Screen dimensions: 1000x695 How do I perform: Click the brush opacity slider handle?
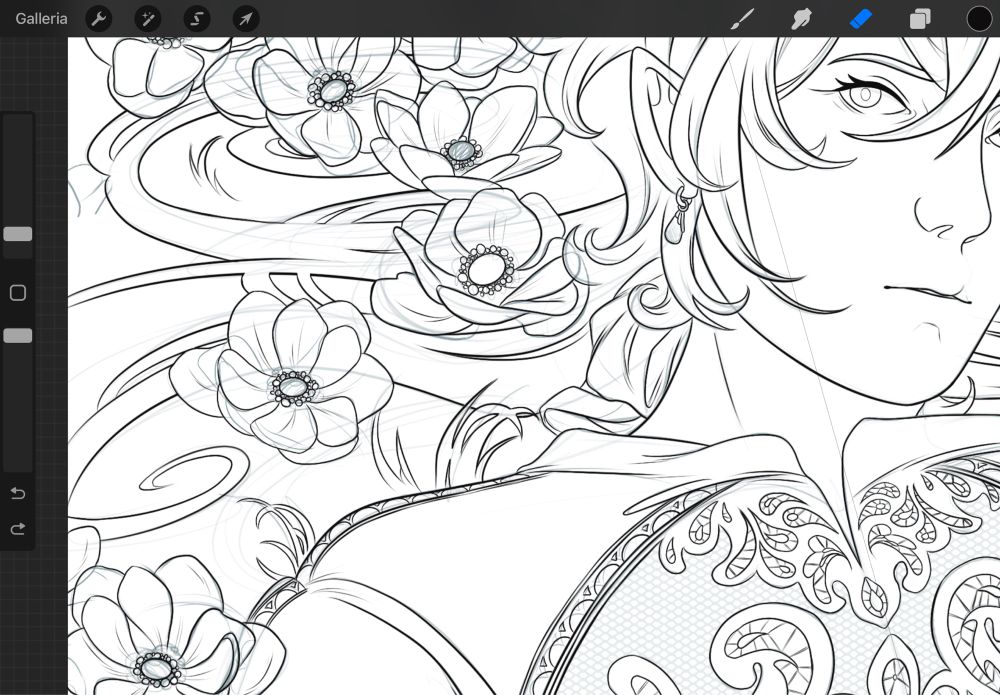pos(18,336)
